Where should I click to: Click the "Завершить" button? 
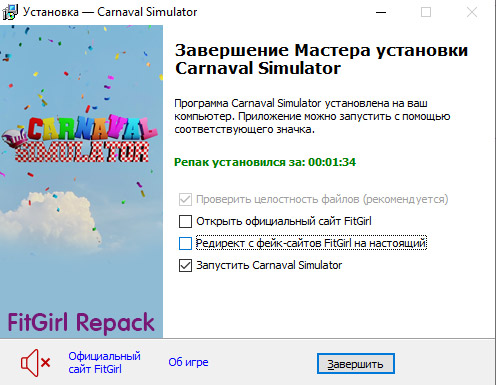(356, 364)
